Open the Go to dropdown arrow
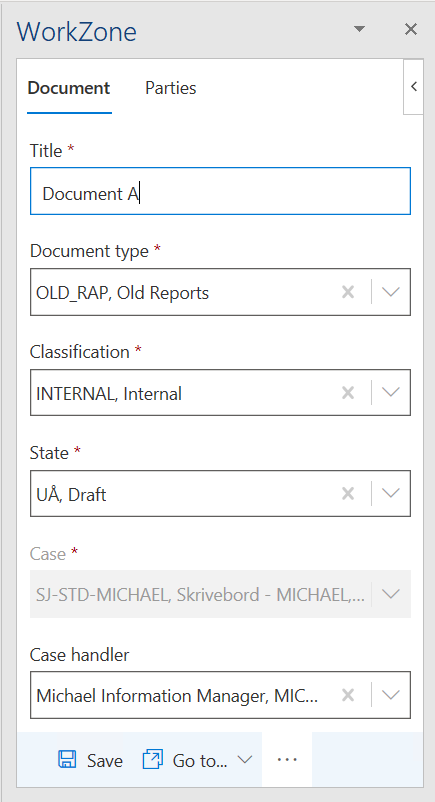 [246, 760]
